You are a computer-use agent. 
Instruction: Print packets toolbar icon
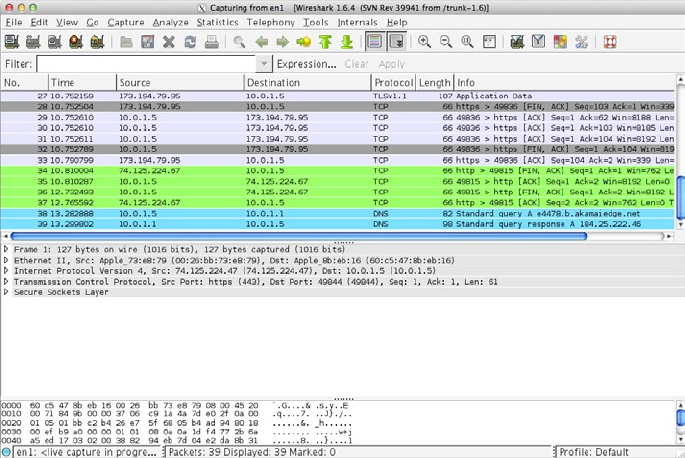coord(211,42)
